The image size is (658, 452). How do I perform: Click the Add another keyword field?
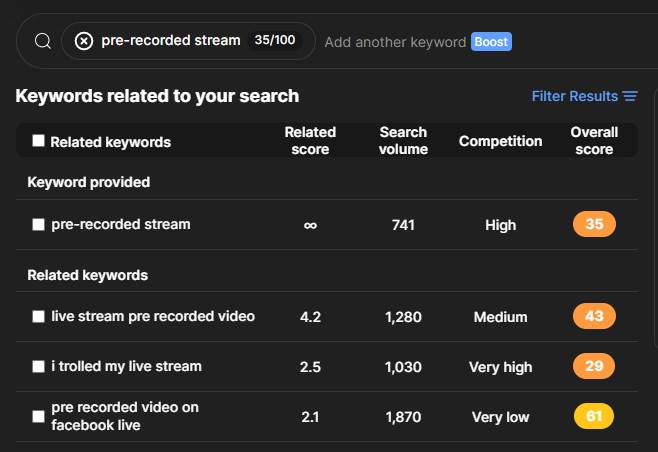395,42
